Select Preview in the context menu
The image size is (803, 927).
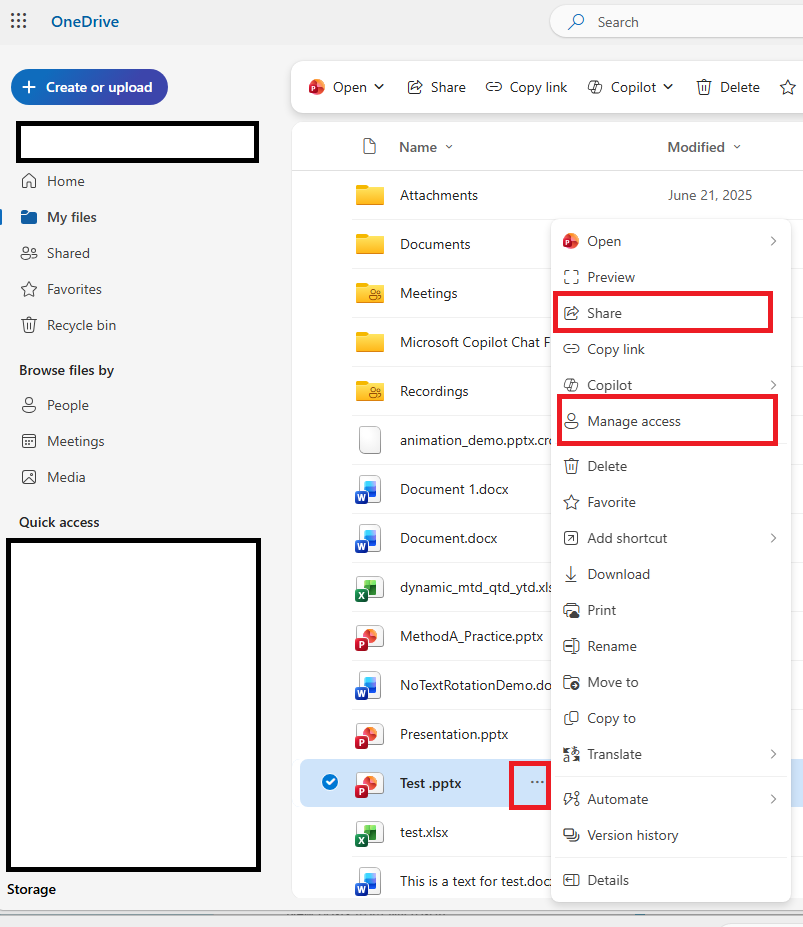671,277
